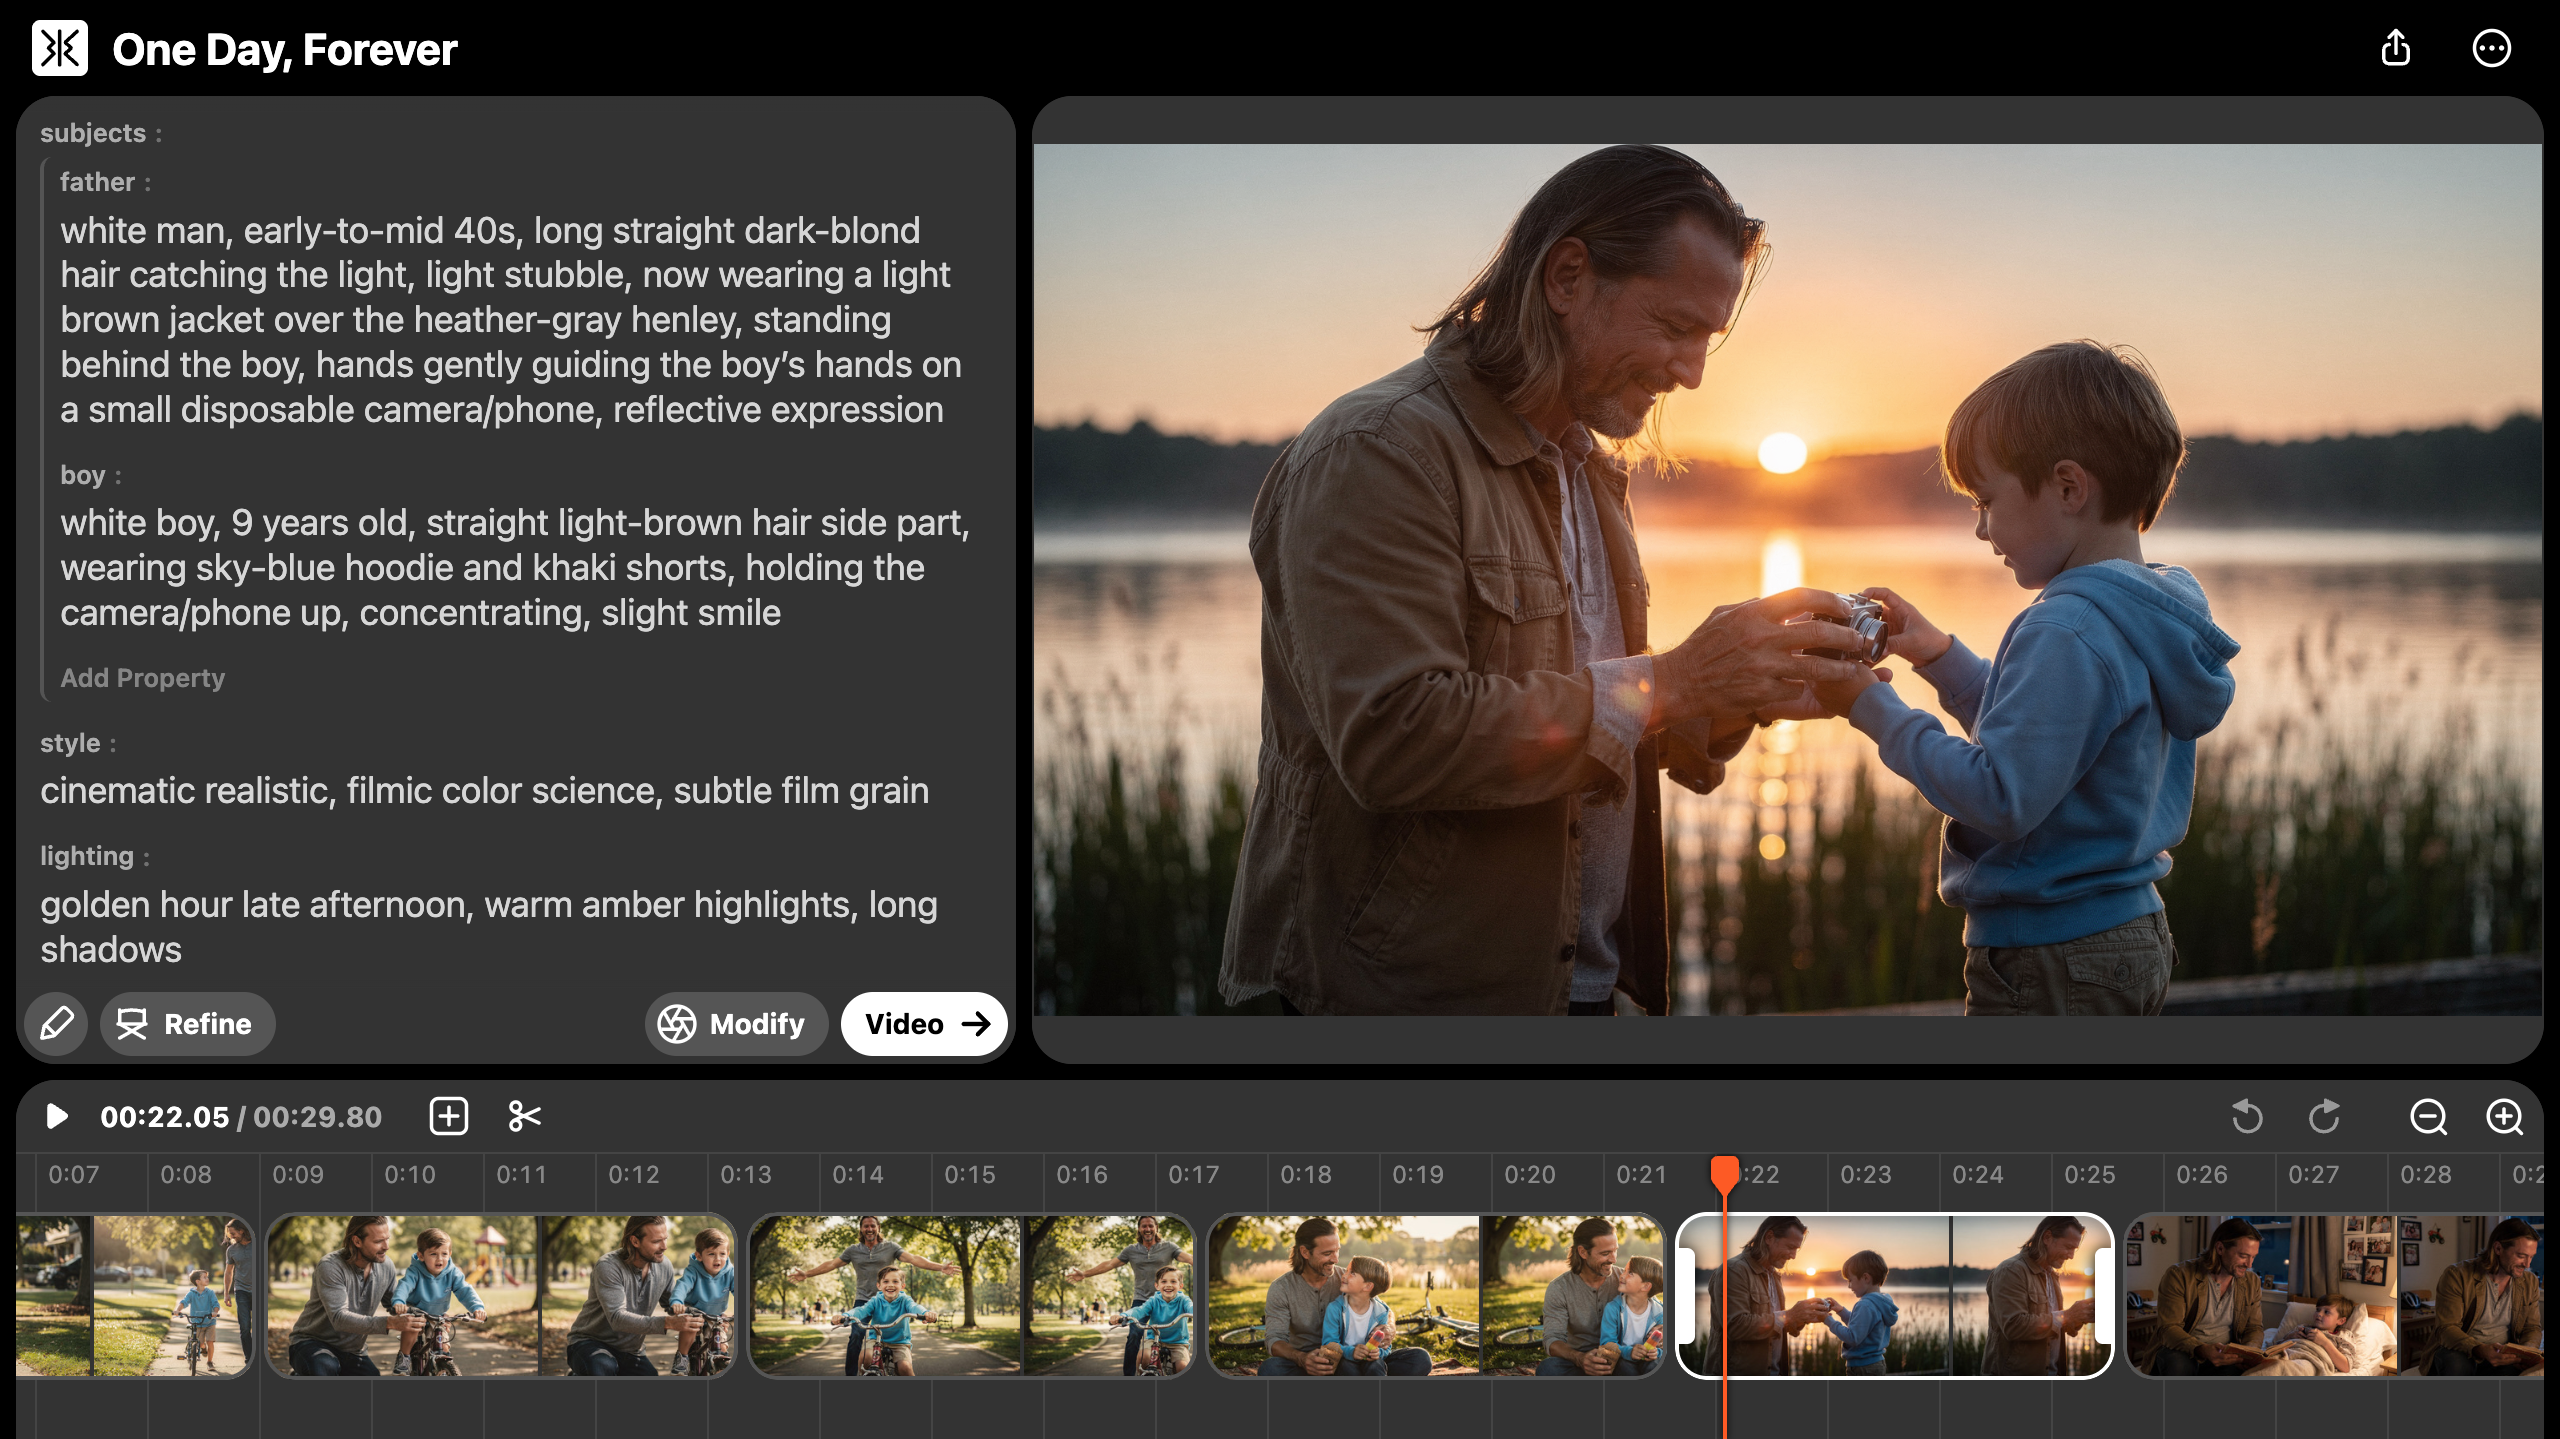The image size is (2560, 1439).
Task: Click the add clip plus icon
Action: 449,1116
